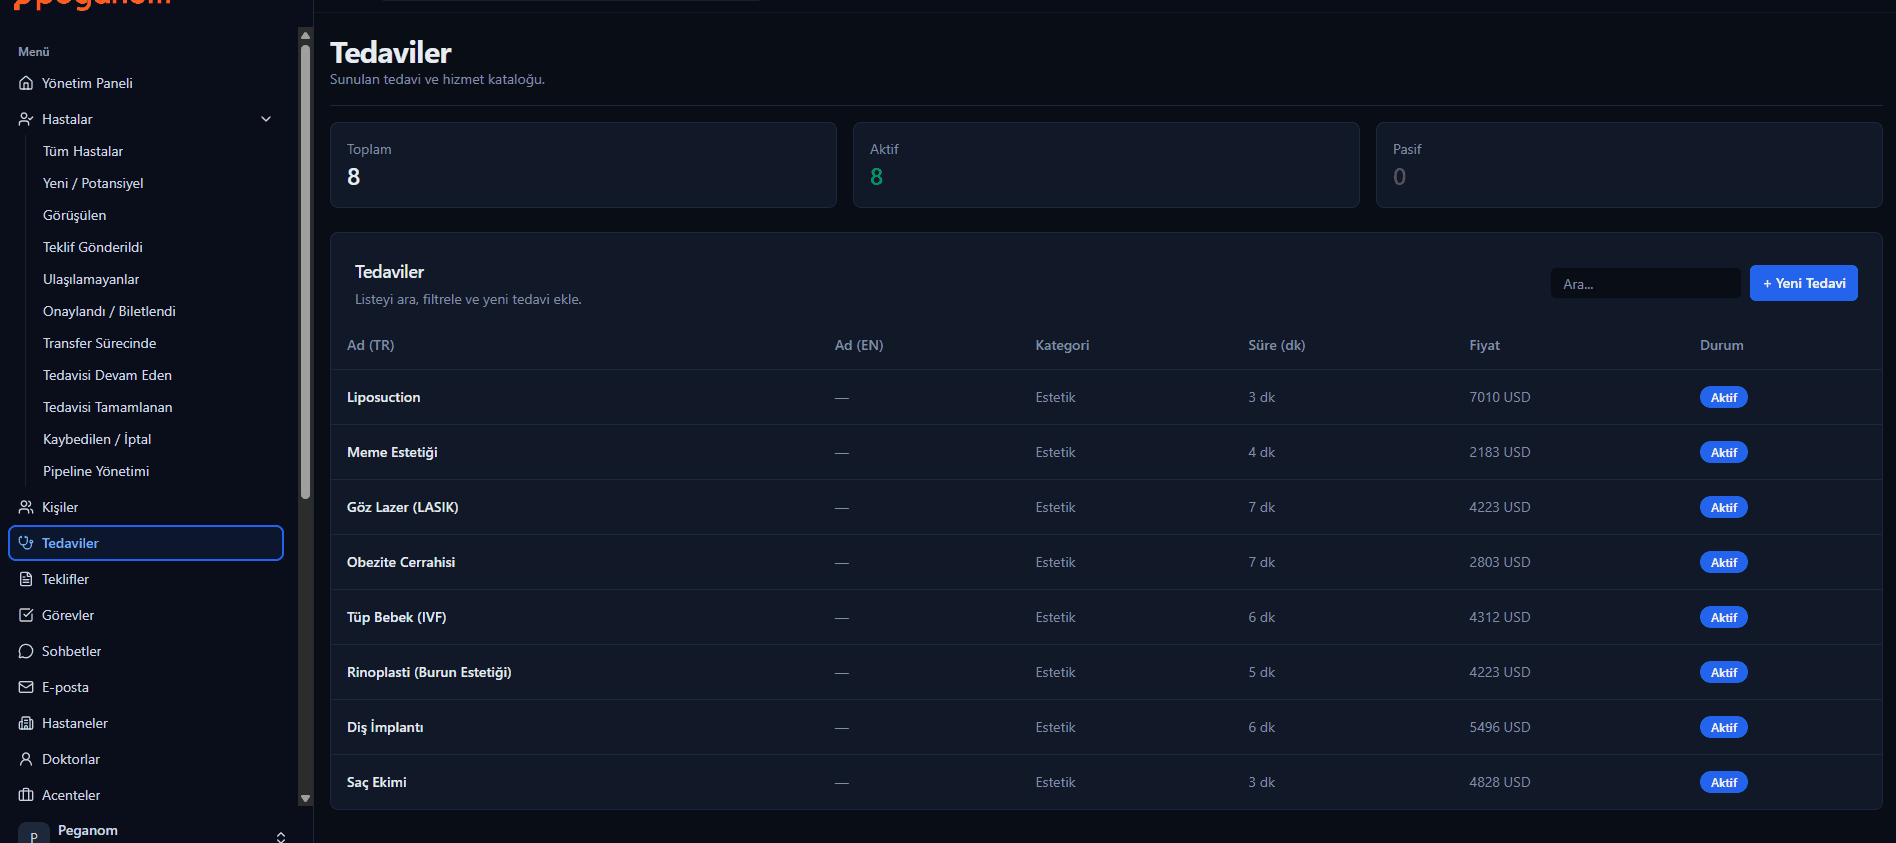
Task: Click Aktif badge for Tüp Bebek (IVF)
Action: (x=1724, y=617)
